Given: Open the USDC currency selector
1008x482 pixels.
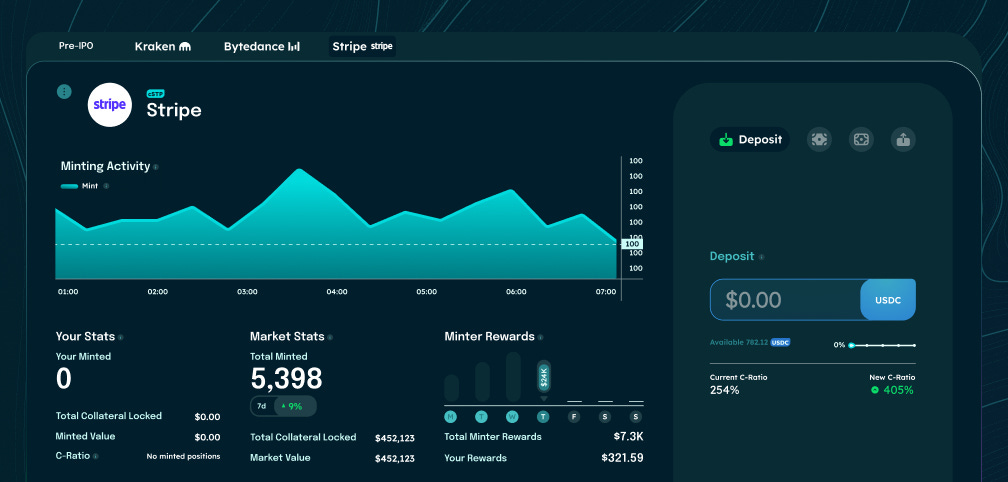Looking at the screenshot, I should [888, 299].
